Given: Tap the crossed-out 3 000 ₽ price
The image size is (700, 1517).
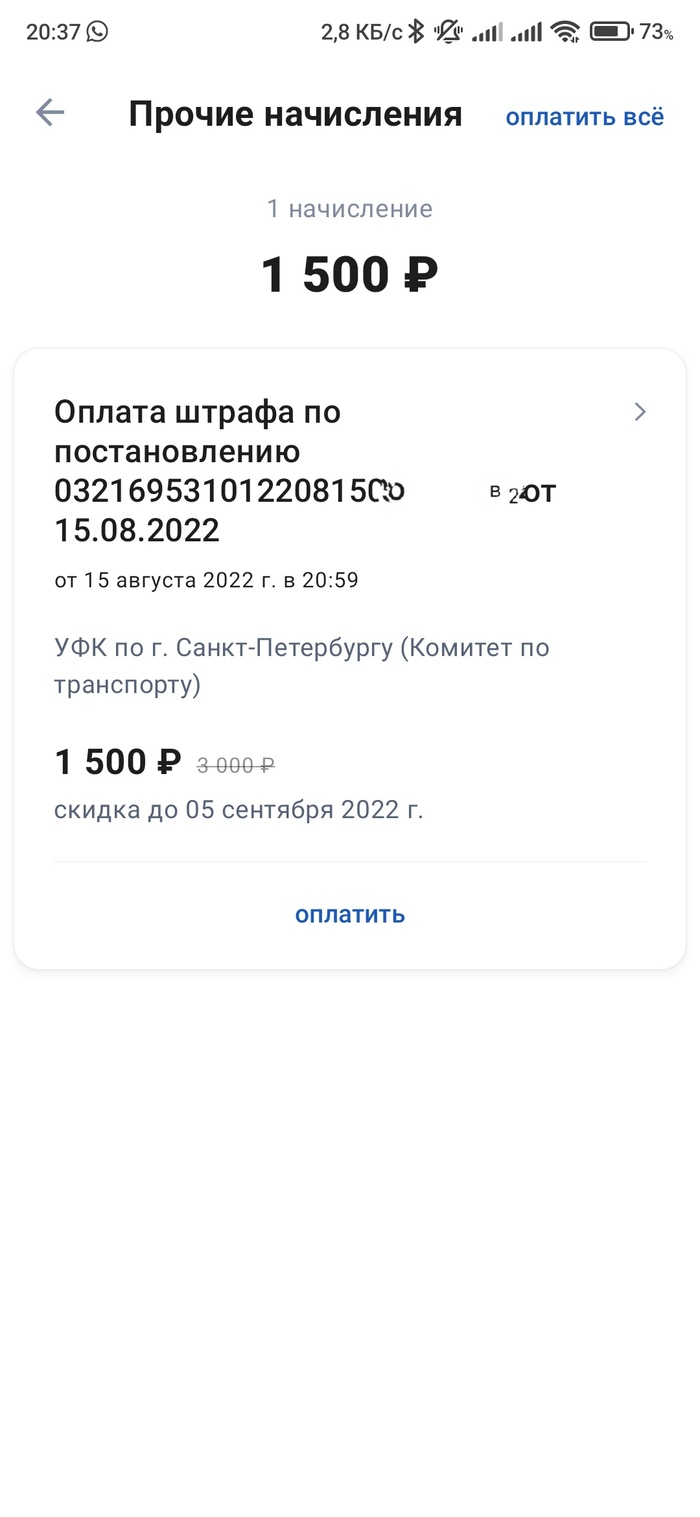Looking at the screenshot, I should [236, 766].
